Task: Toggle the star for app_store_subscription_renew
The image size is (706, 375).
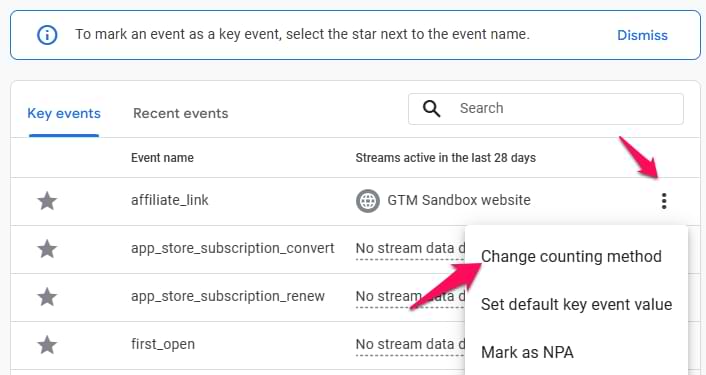Action: [x=47, y=297]
